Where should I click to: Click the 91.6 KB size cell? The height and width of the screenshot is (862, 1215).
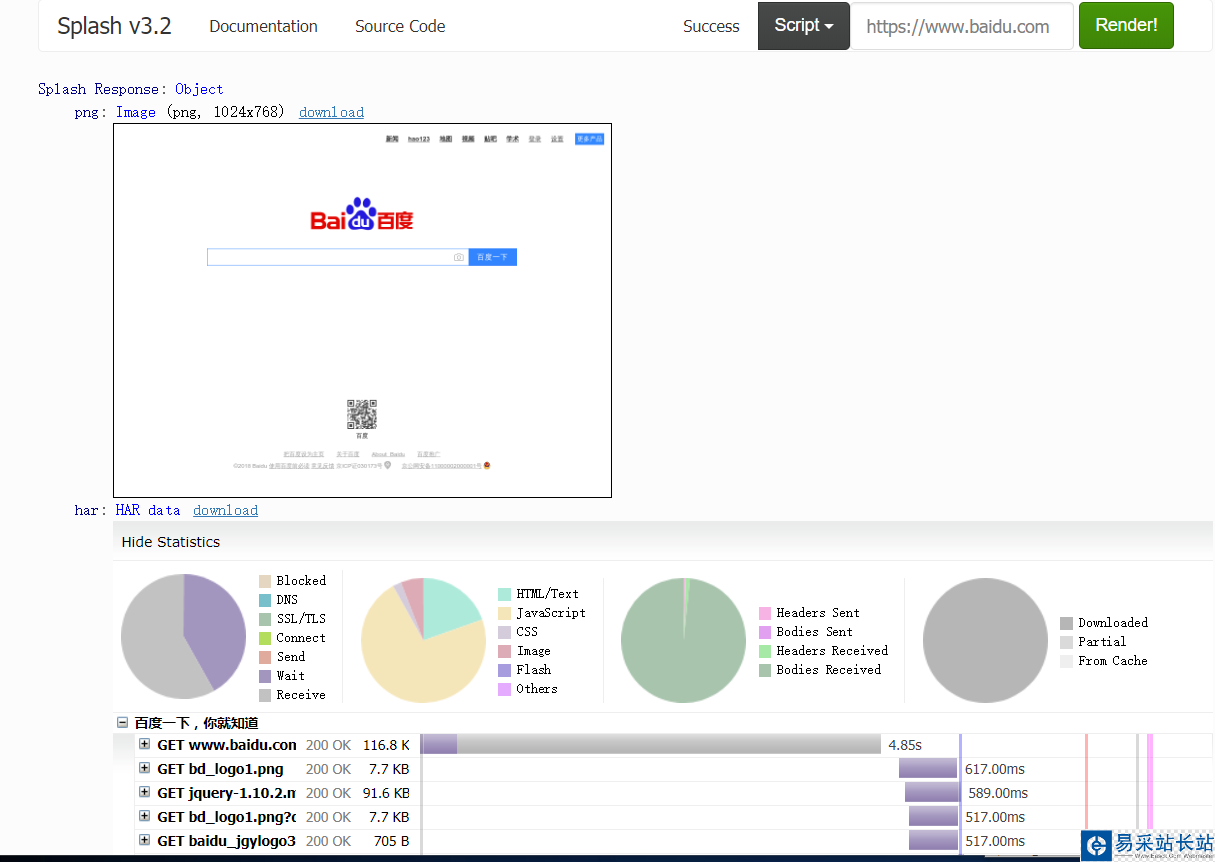(385, 793)
